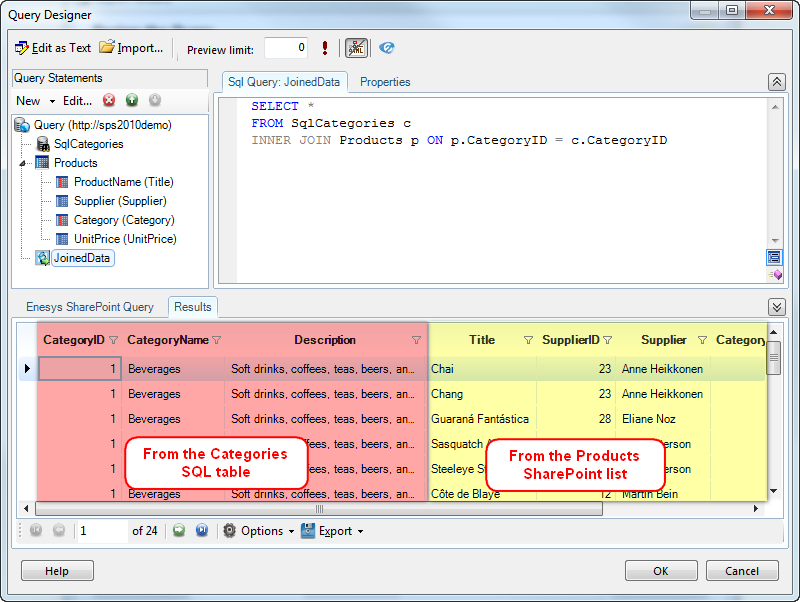The height and width of the screenshot is (602, 800).
Task: Click the Edit as Text button
Action: point(53,48)
